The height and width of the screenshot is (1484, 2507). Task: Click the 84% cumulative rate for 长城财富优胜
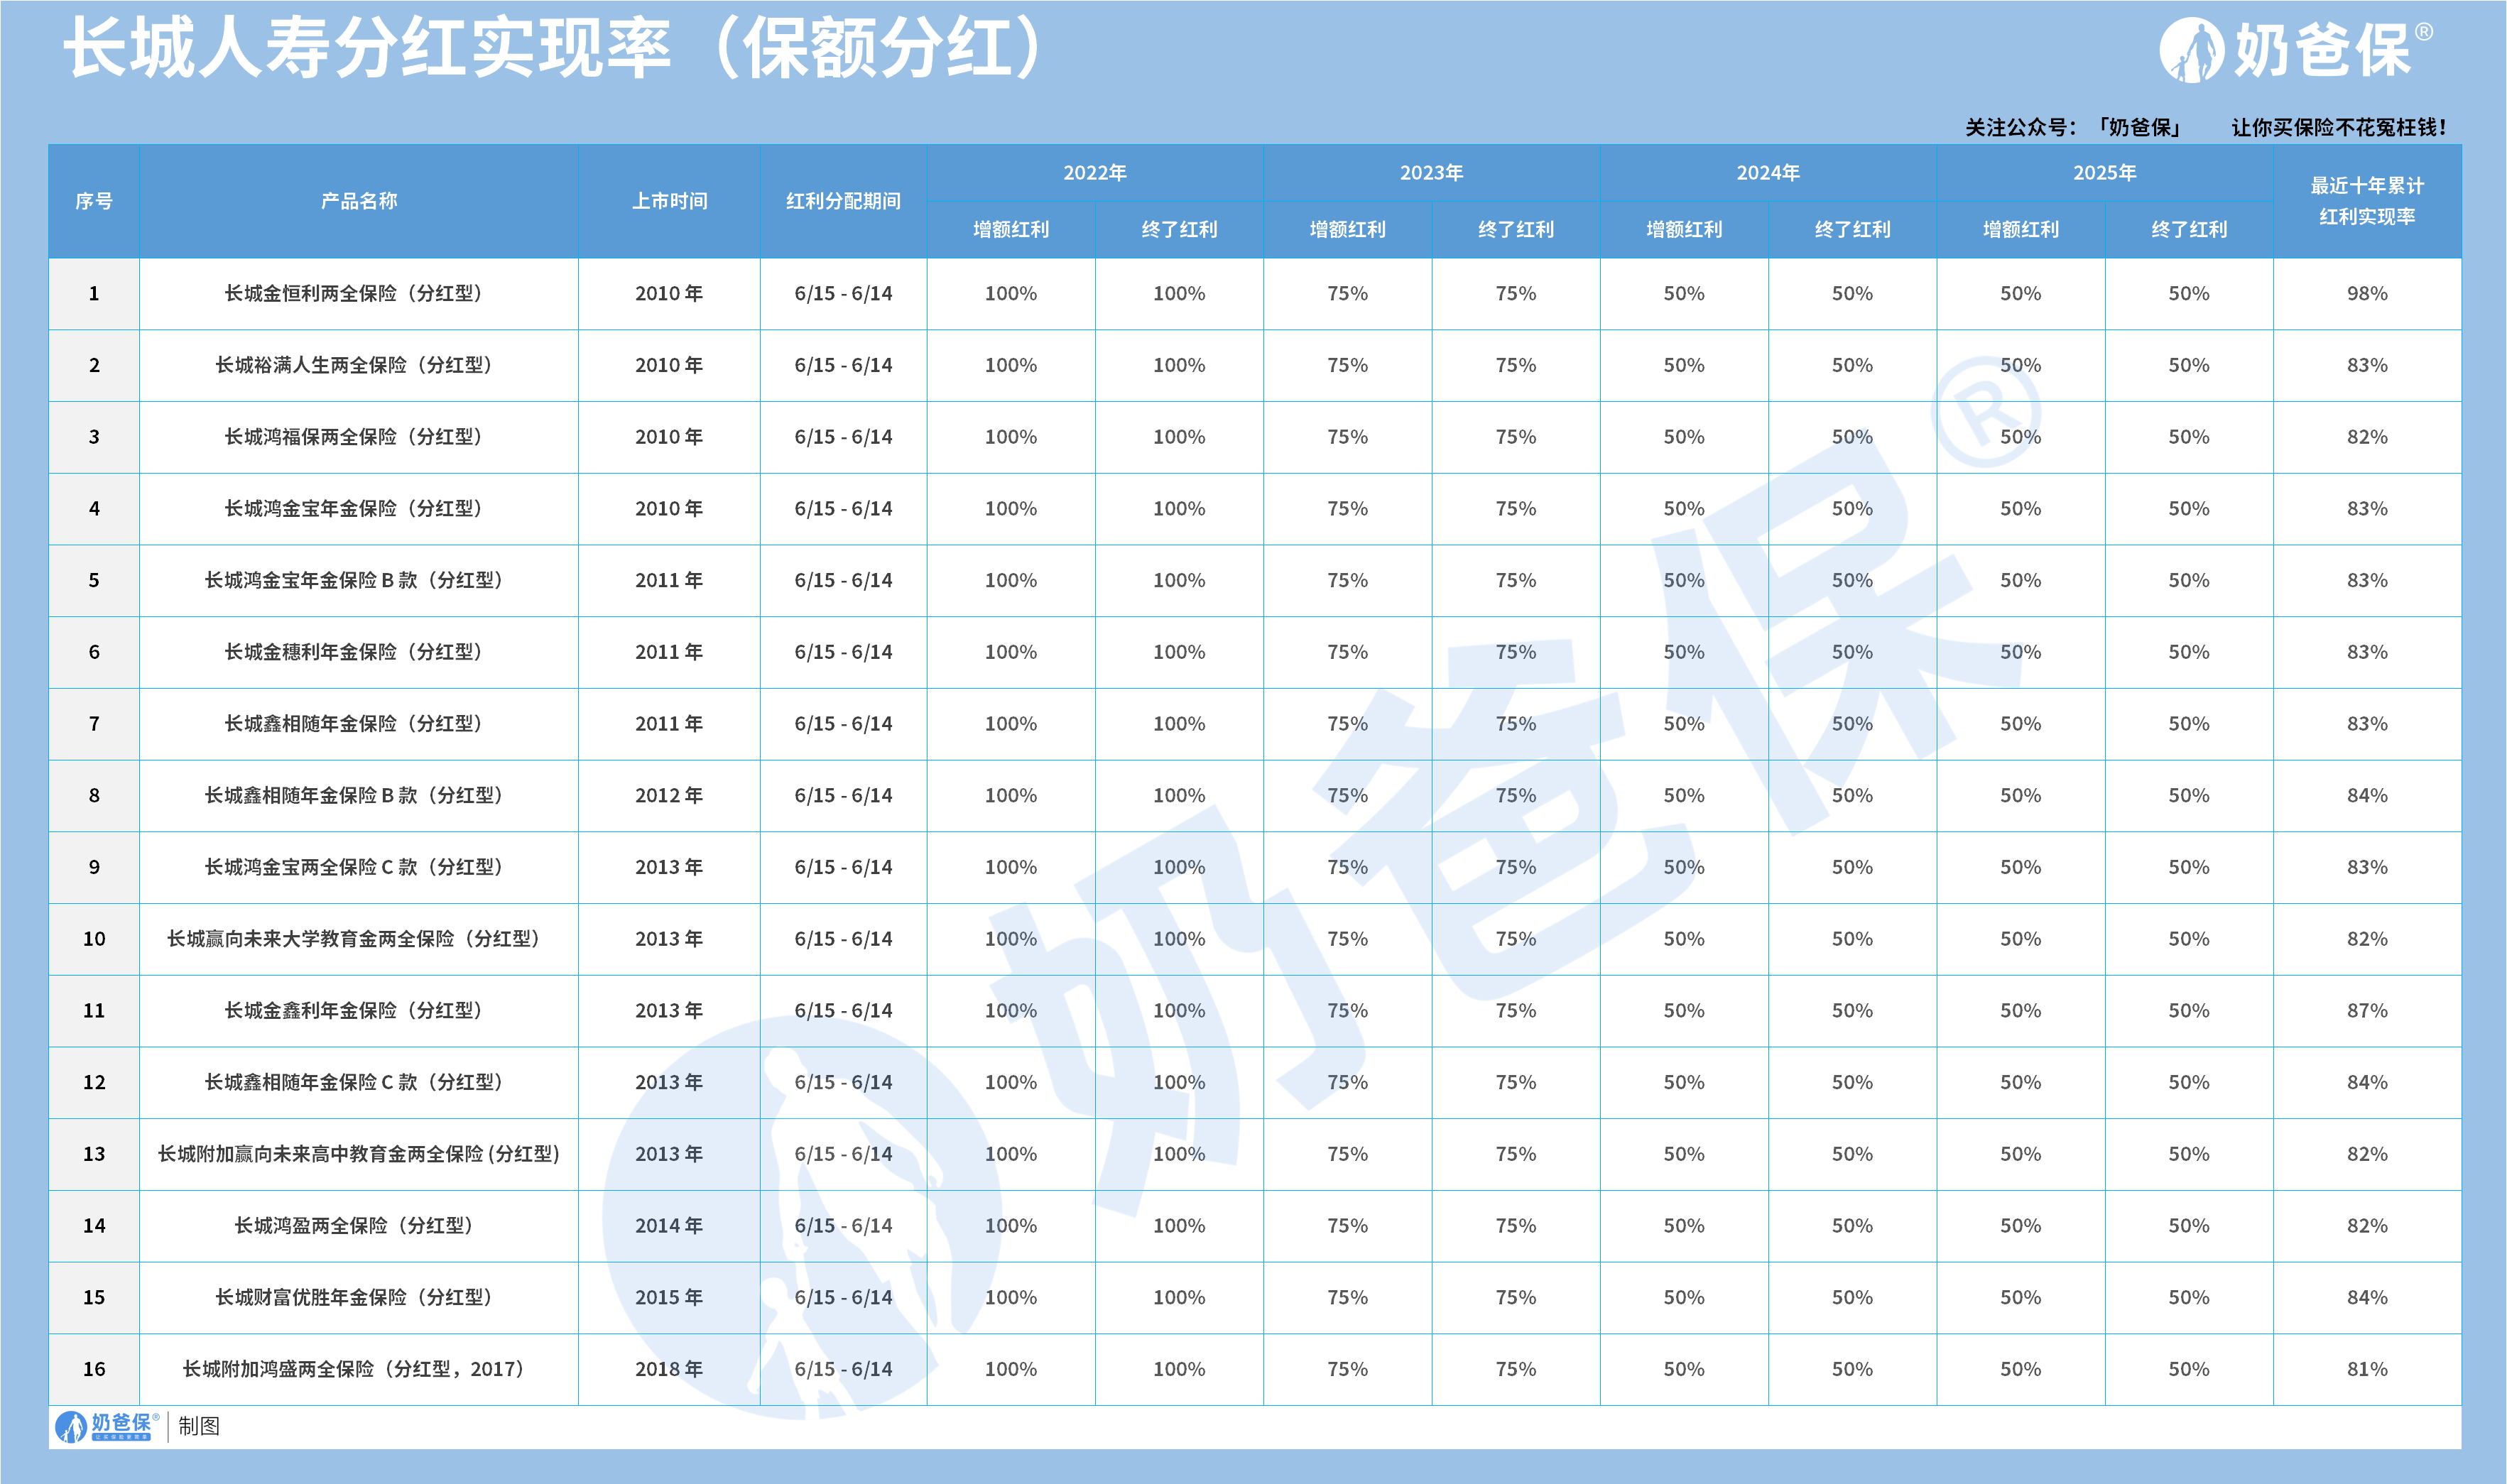click(x=2367, y=1297)
